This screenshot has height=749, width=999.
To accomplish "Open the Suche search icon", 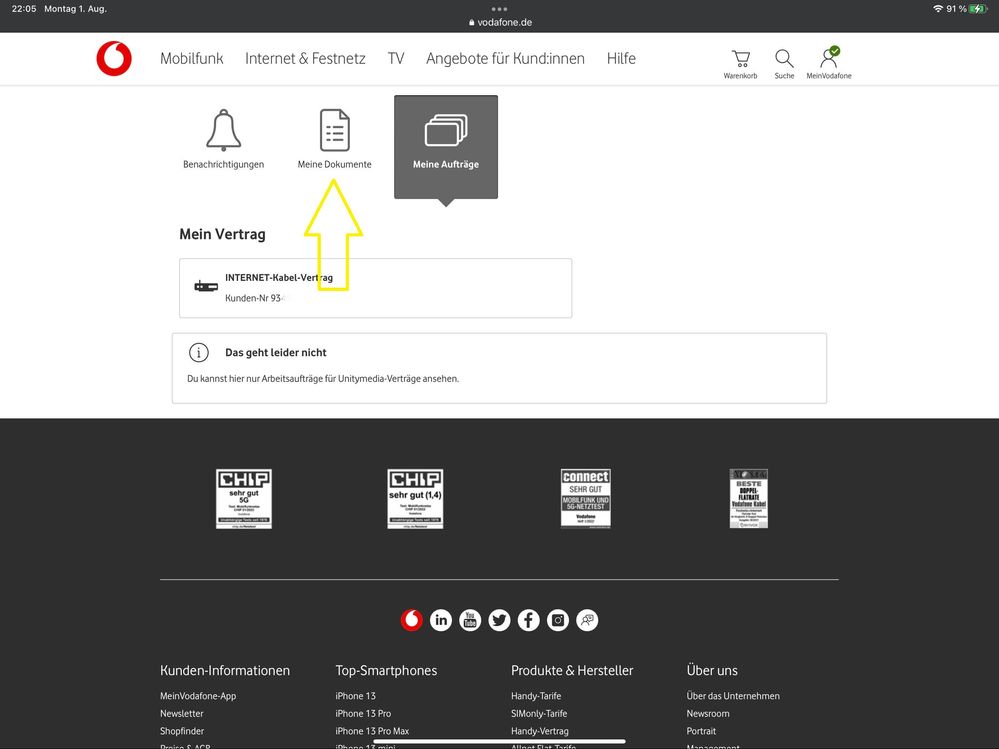I will 784,64.
